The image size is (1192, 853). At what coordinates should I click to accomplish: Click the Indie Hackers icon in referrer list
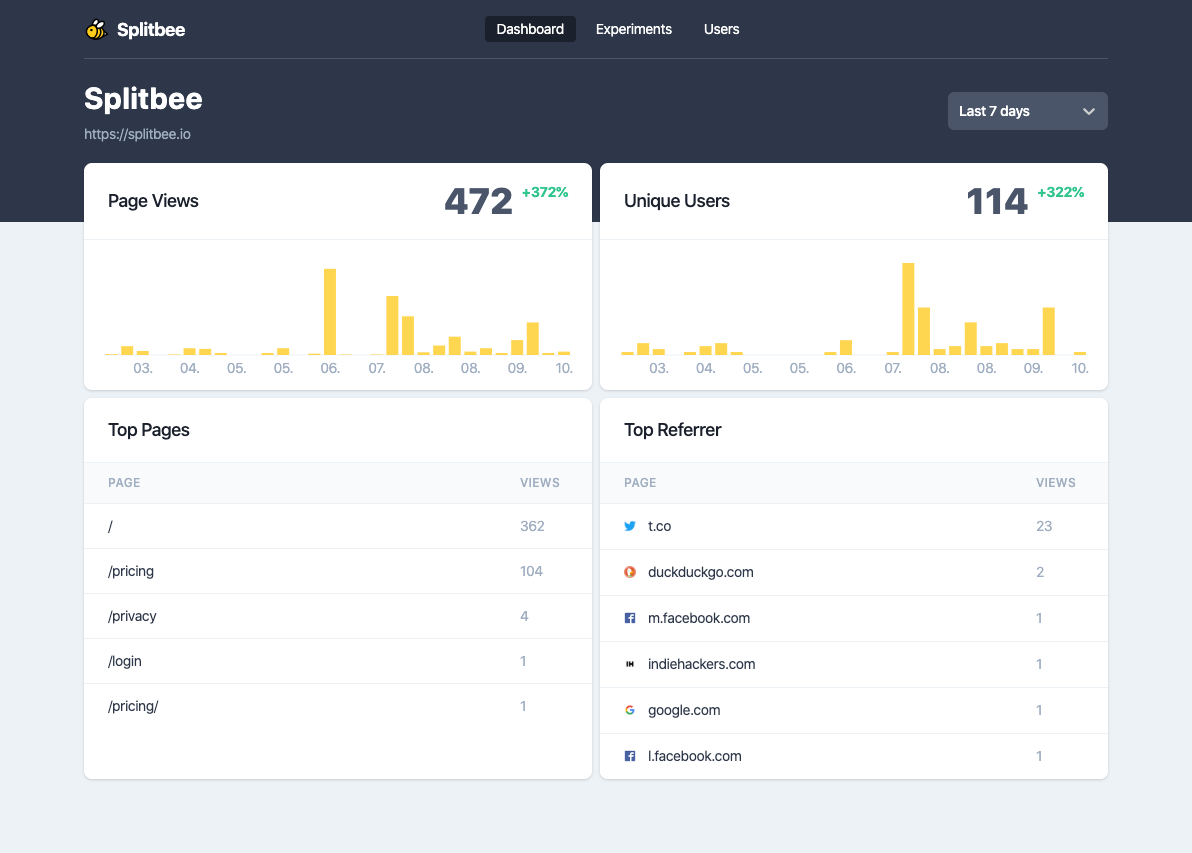(x=629, y=664)
